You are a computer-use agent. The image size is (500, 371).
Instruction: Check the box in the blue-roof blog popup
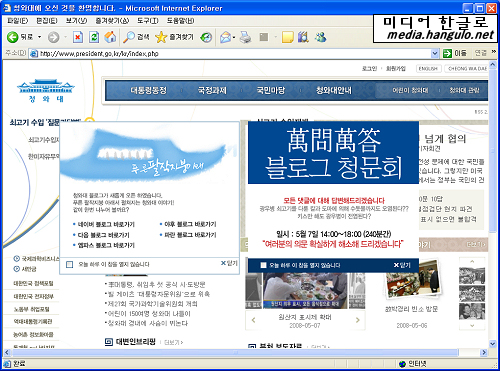(70, 264)
